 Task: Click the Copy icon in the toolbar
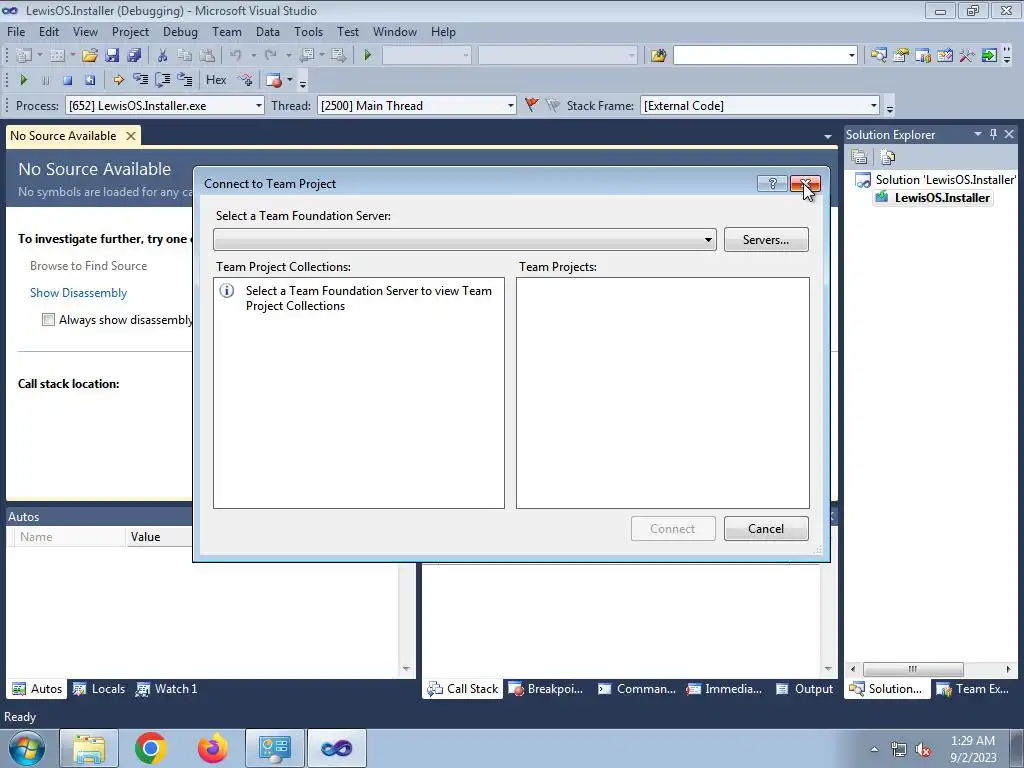185,56
